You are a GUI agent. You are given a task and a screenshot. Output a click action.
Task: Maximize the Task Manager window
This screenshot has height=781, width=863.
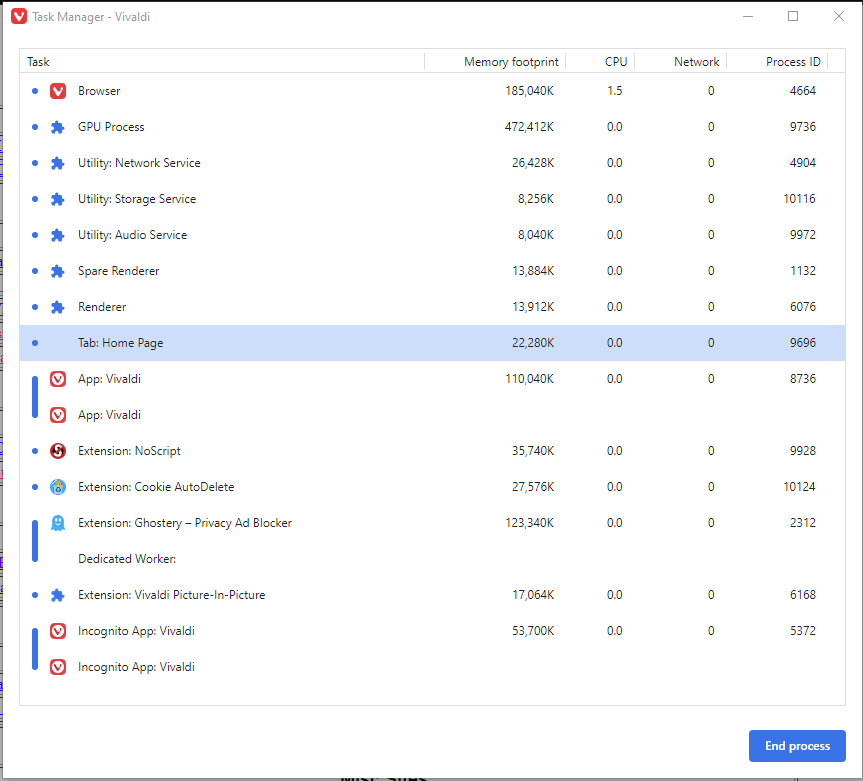pyautogui.click(x=793, y=17)
